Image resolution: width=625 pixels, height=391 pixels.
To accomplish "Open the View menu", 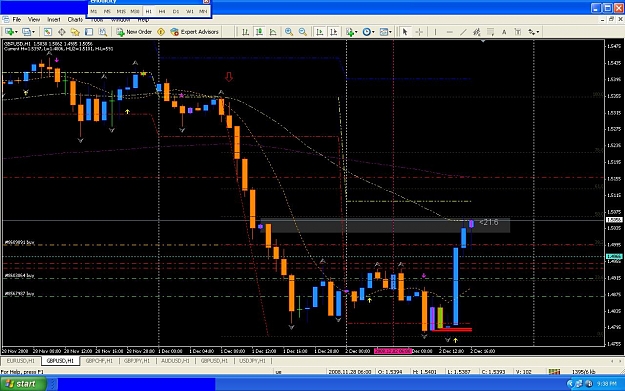I will tap(34, 20).
